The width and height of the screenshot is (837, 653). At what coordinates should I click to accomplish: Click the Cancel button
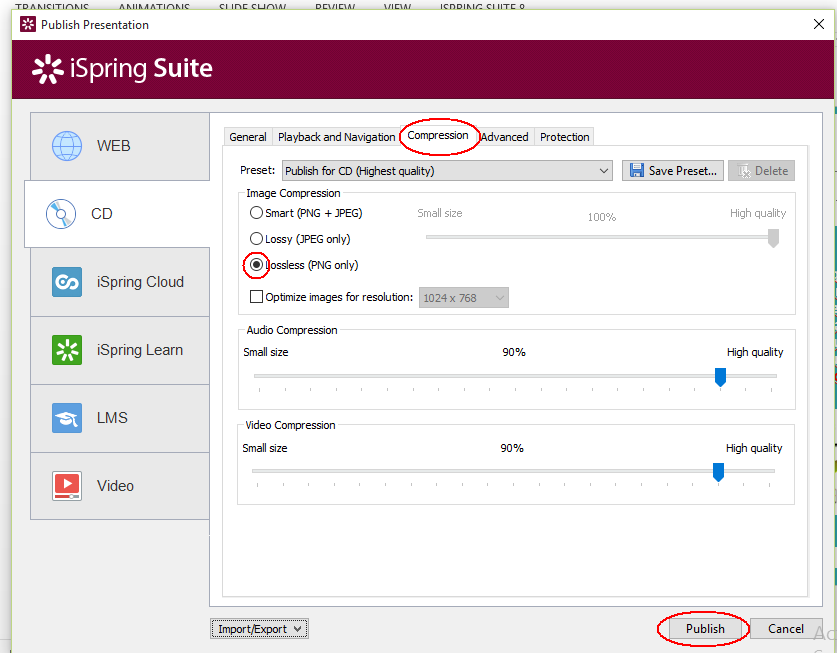[x=785, y=629]
